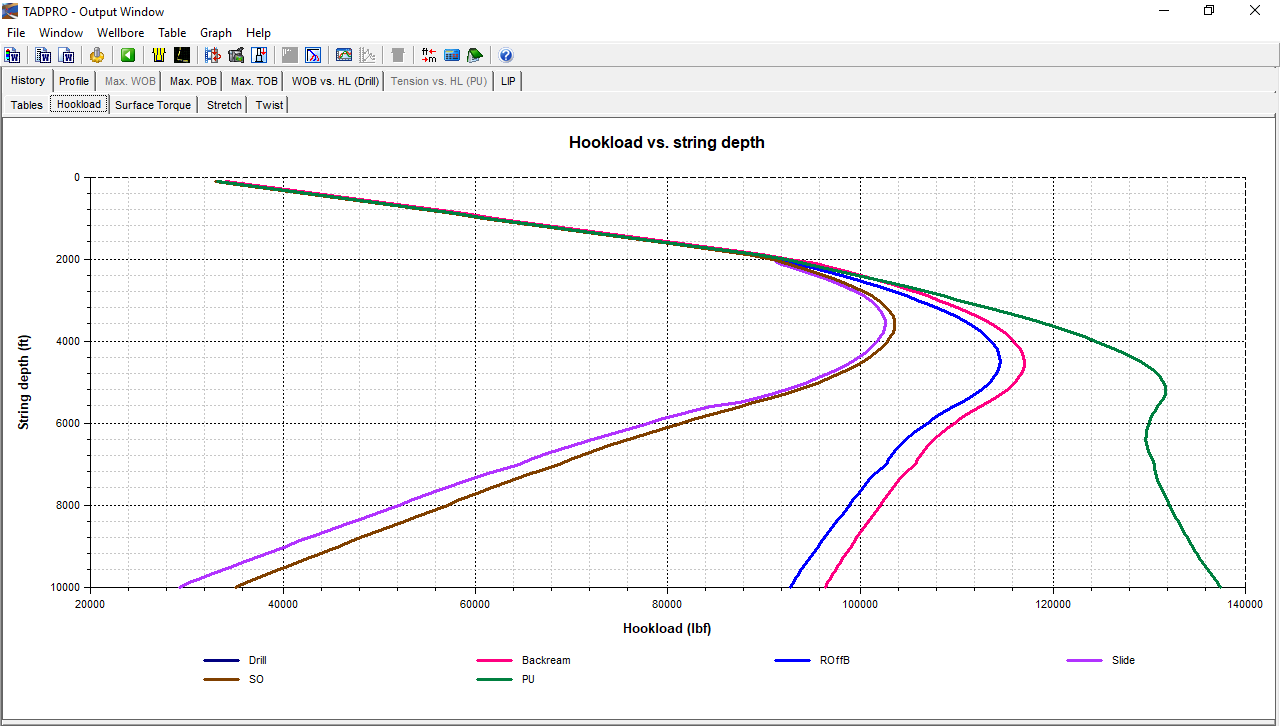Image resolution: width=1280 pixels, height=726 pixels.
Task: Switch to the Profile tab
Action: coord(74,81)
